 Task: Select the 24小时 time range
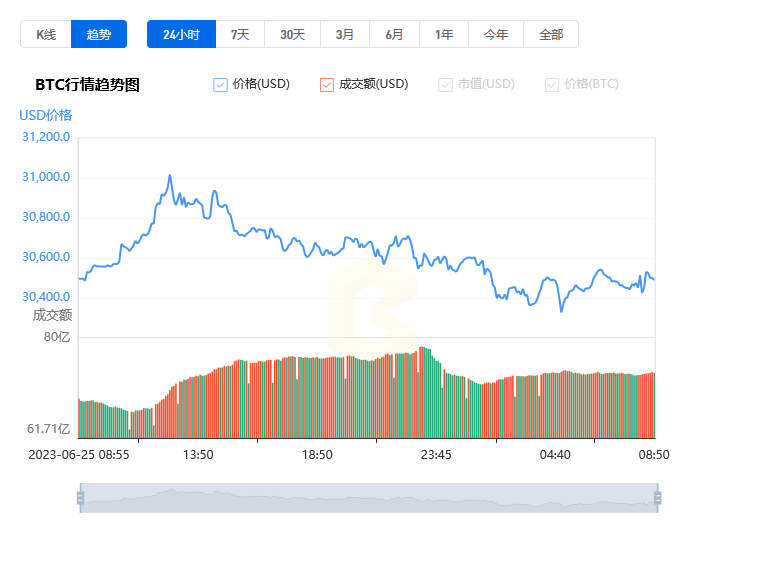181,34
